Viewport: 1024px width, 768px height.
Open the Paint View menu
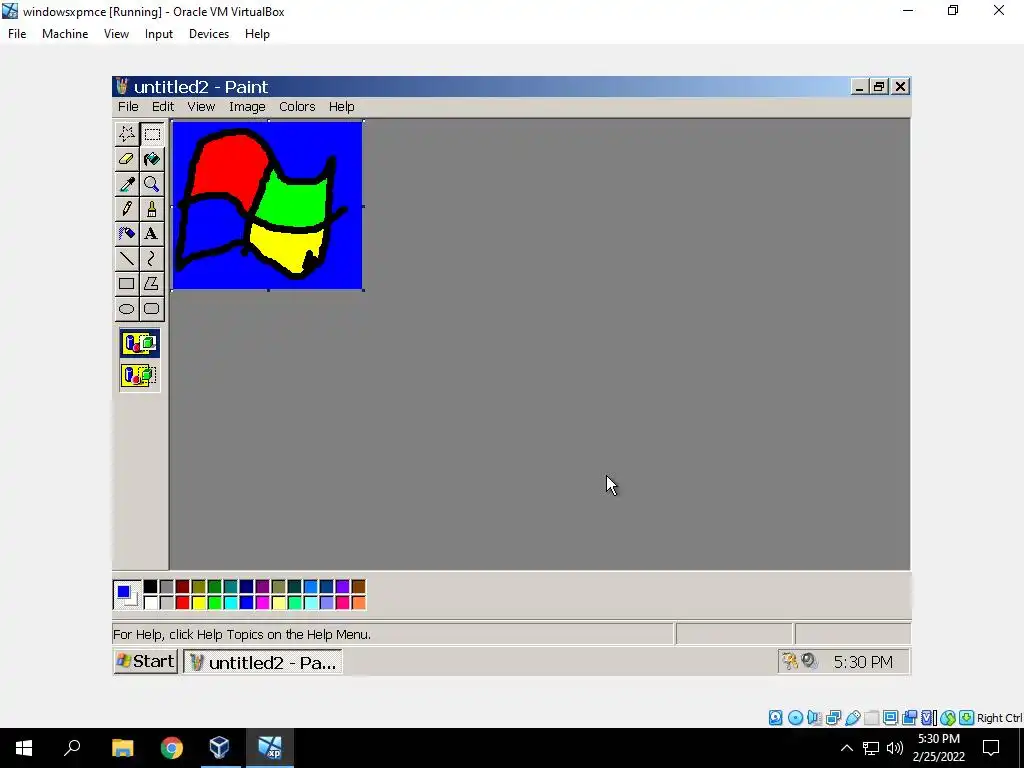click(x=201, y=106)
